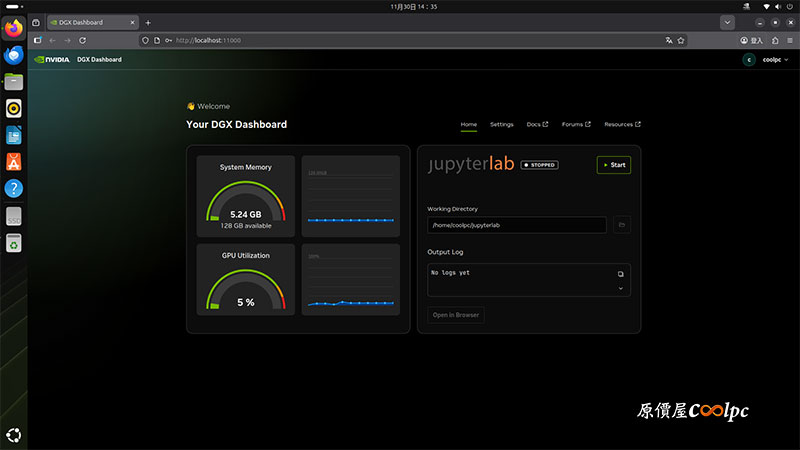Screen dimensions: 800x450
Task: Click the browser sidebar toggle icon
Action: point(38,40)
